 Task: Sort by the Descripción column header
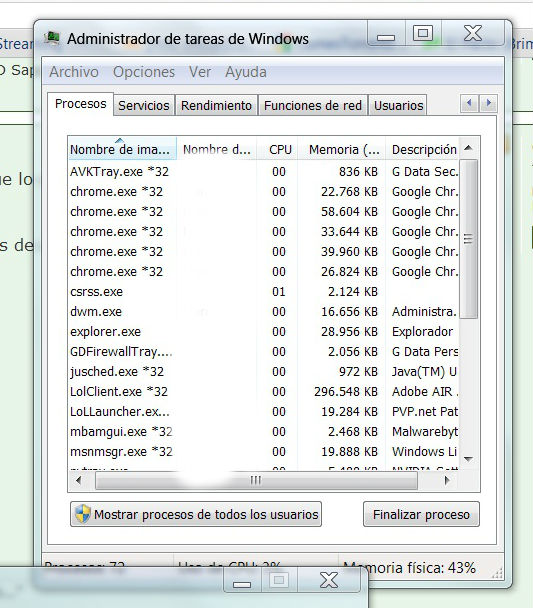click(423, 149)
